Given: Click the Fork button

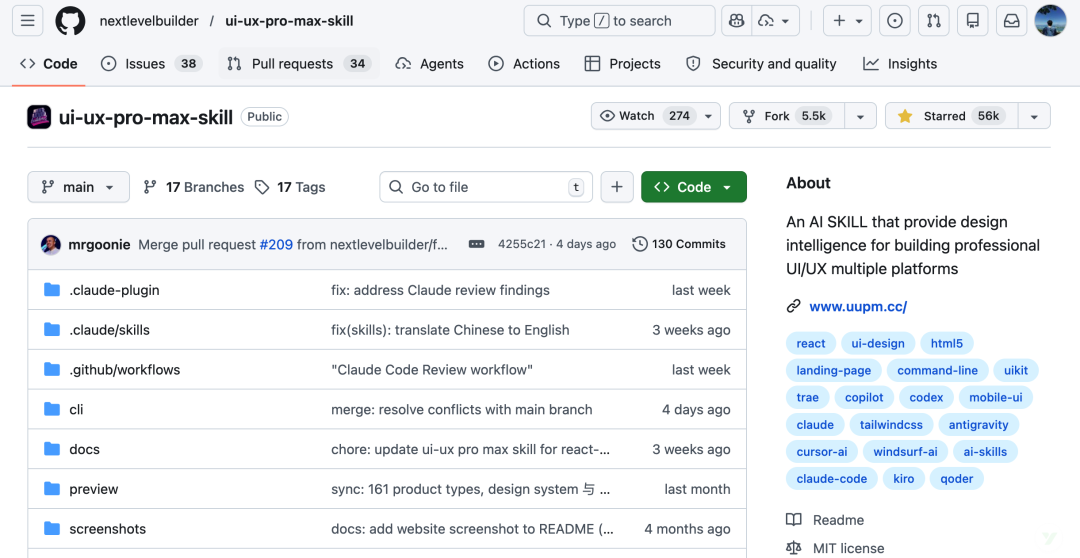Looking at the screenshot, I should [x=787, y=116].
